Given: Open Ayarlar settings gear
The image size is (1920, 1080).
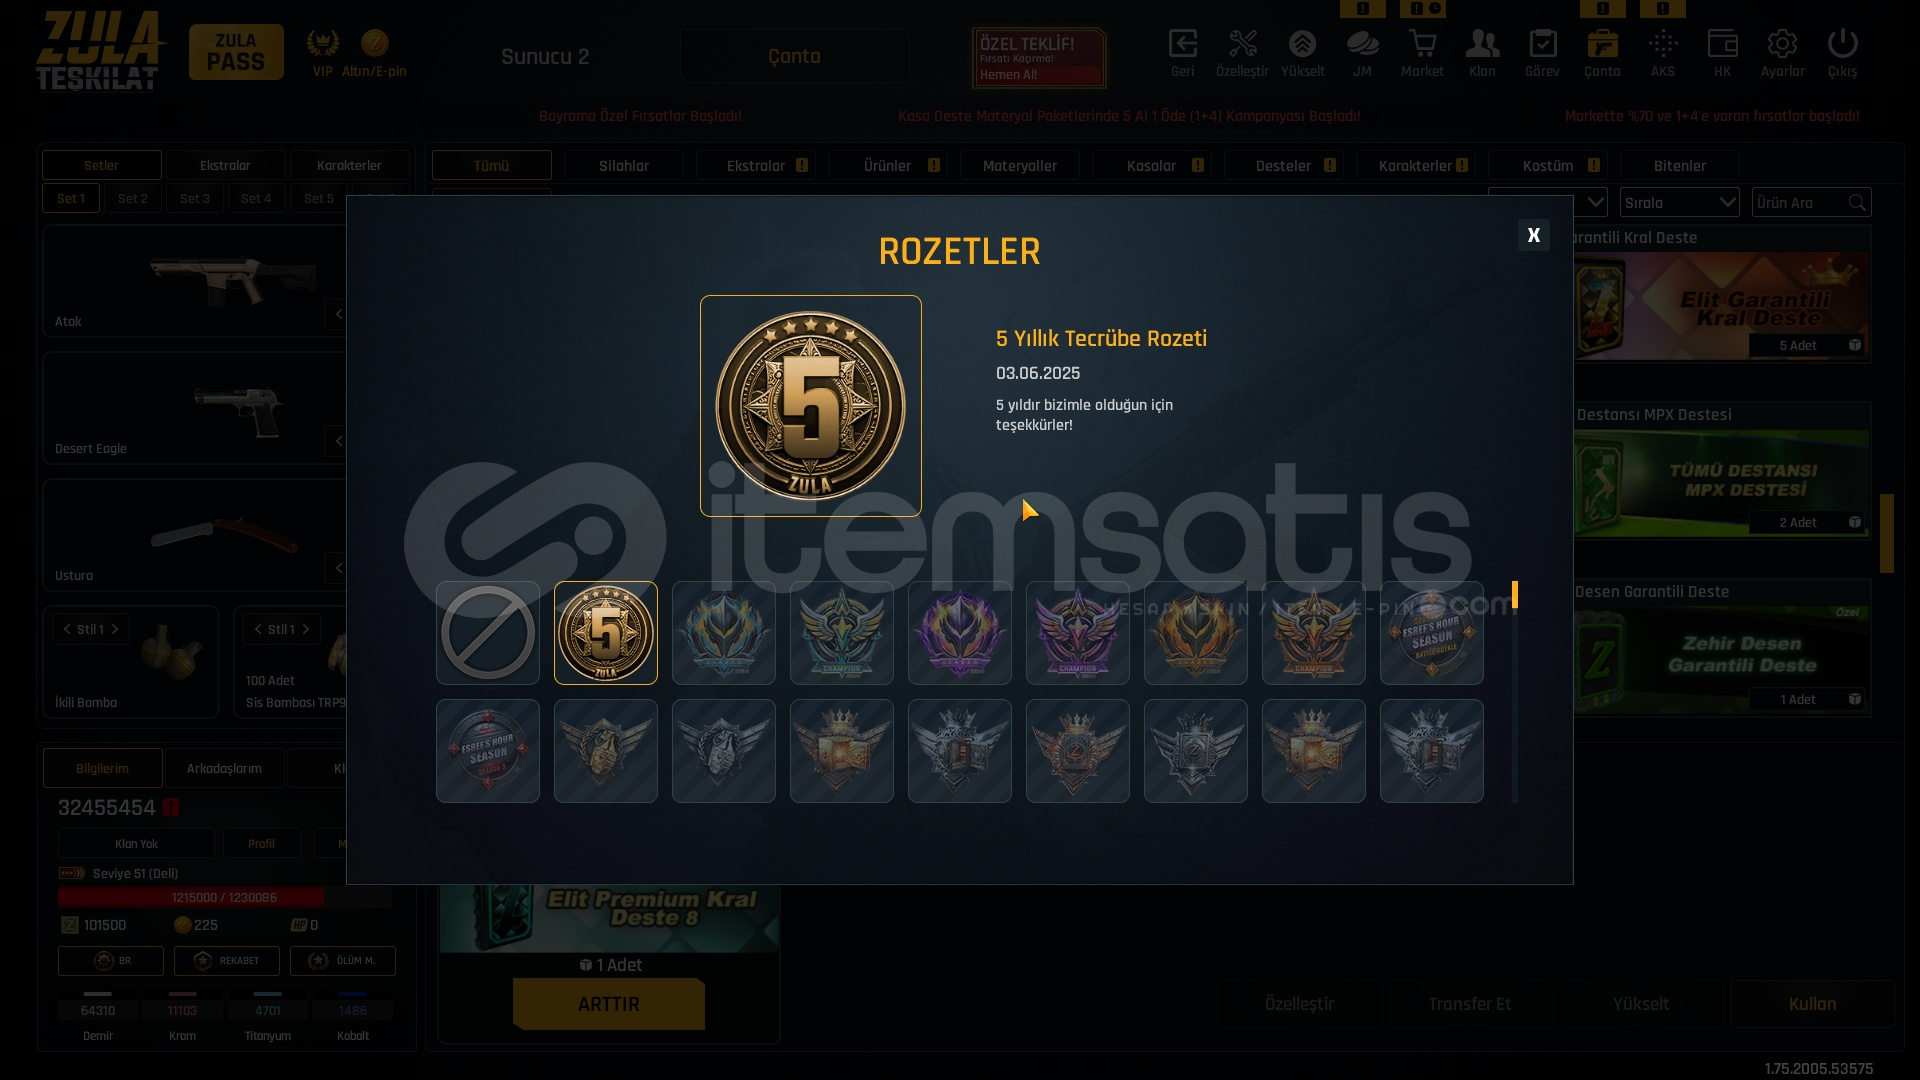Looking at the screenshot, I should pyautogui.click(x=1782, y=53).
